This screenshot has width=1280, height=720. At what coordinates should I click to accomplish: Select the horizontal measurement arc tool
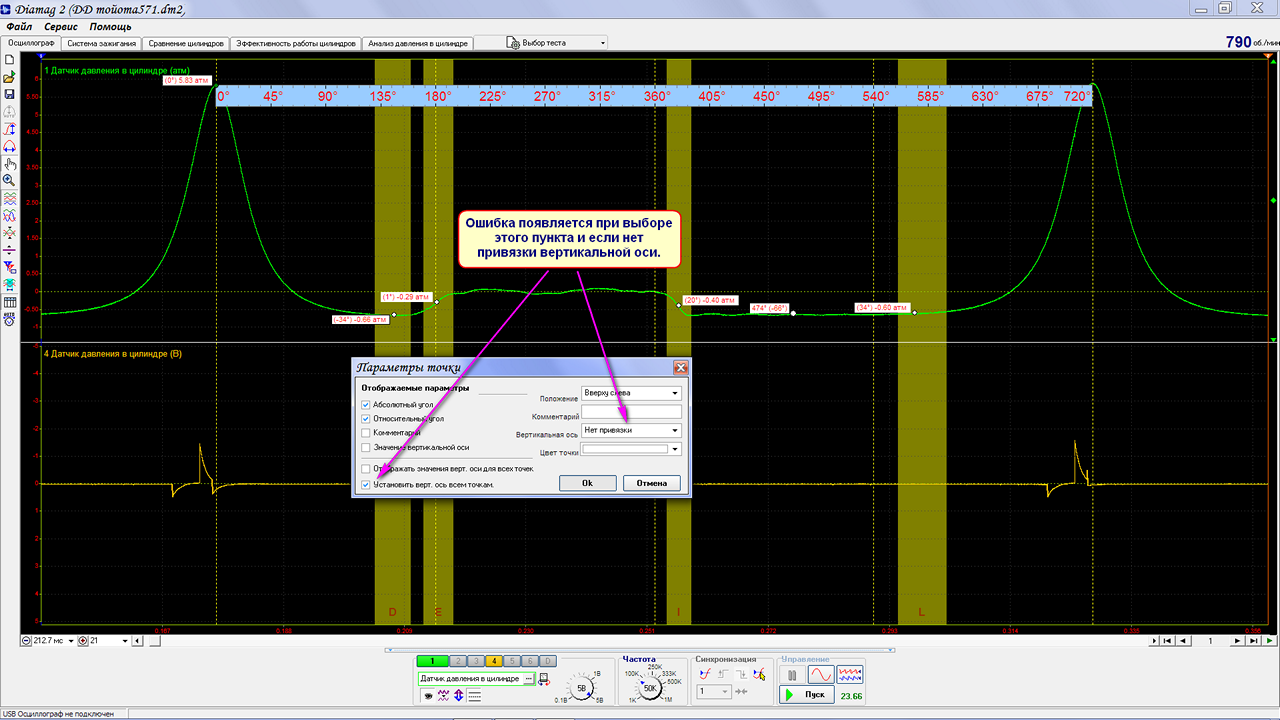coord(9,146)
